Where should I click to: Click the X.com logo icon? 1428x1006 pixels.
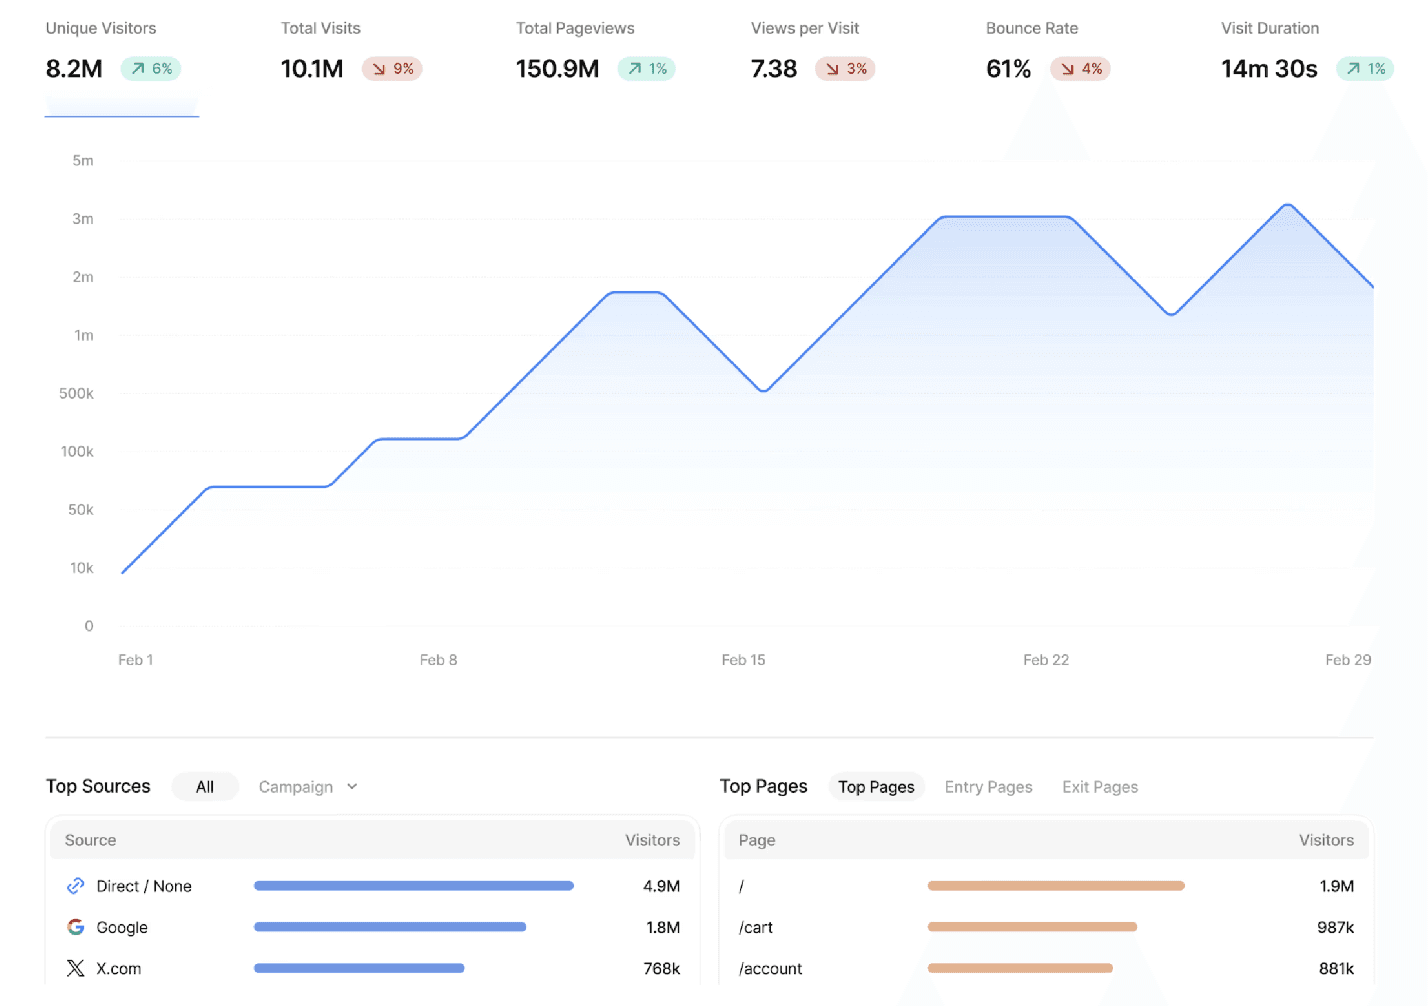point(75,968)
